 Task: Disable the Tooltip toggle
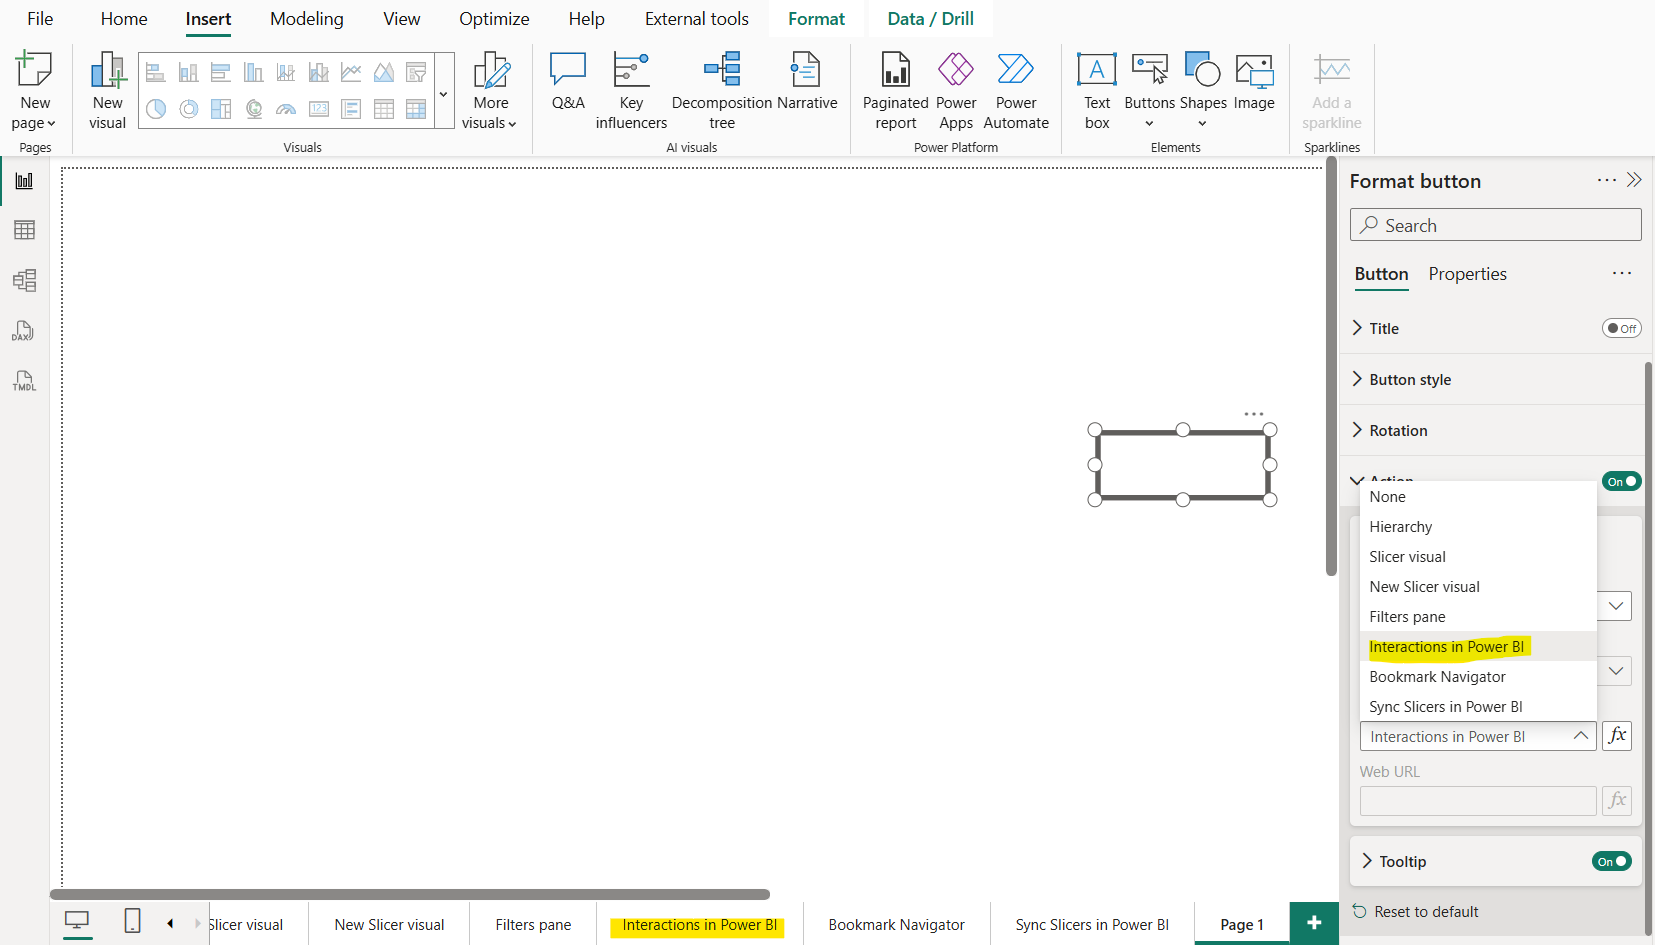[x=1611, y=861]
